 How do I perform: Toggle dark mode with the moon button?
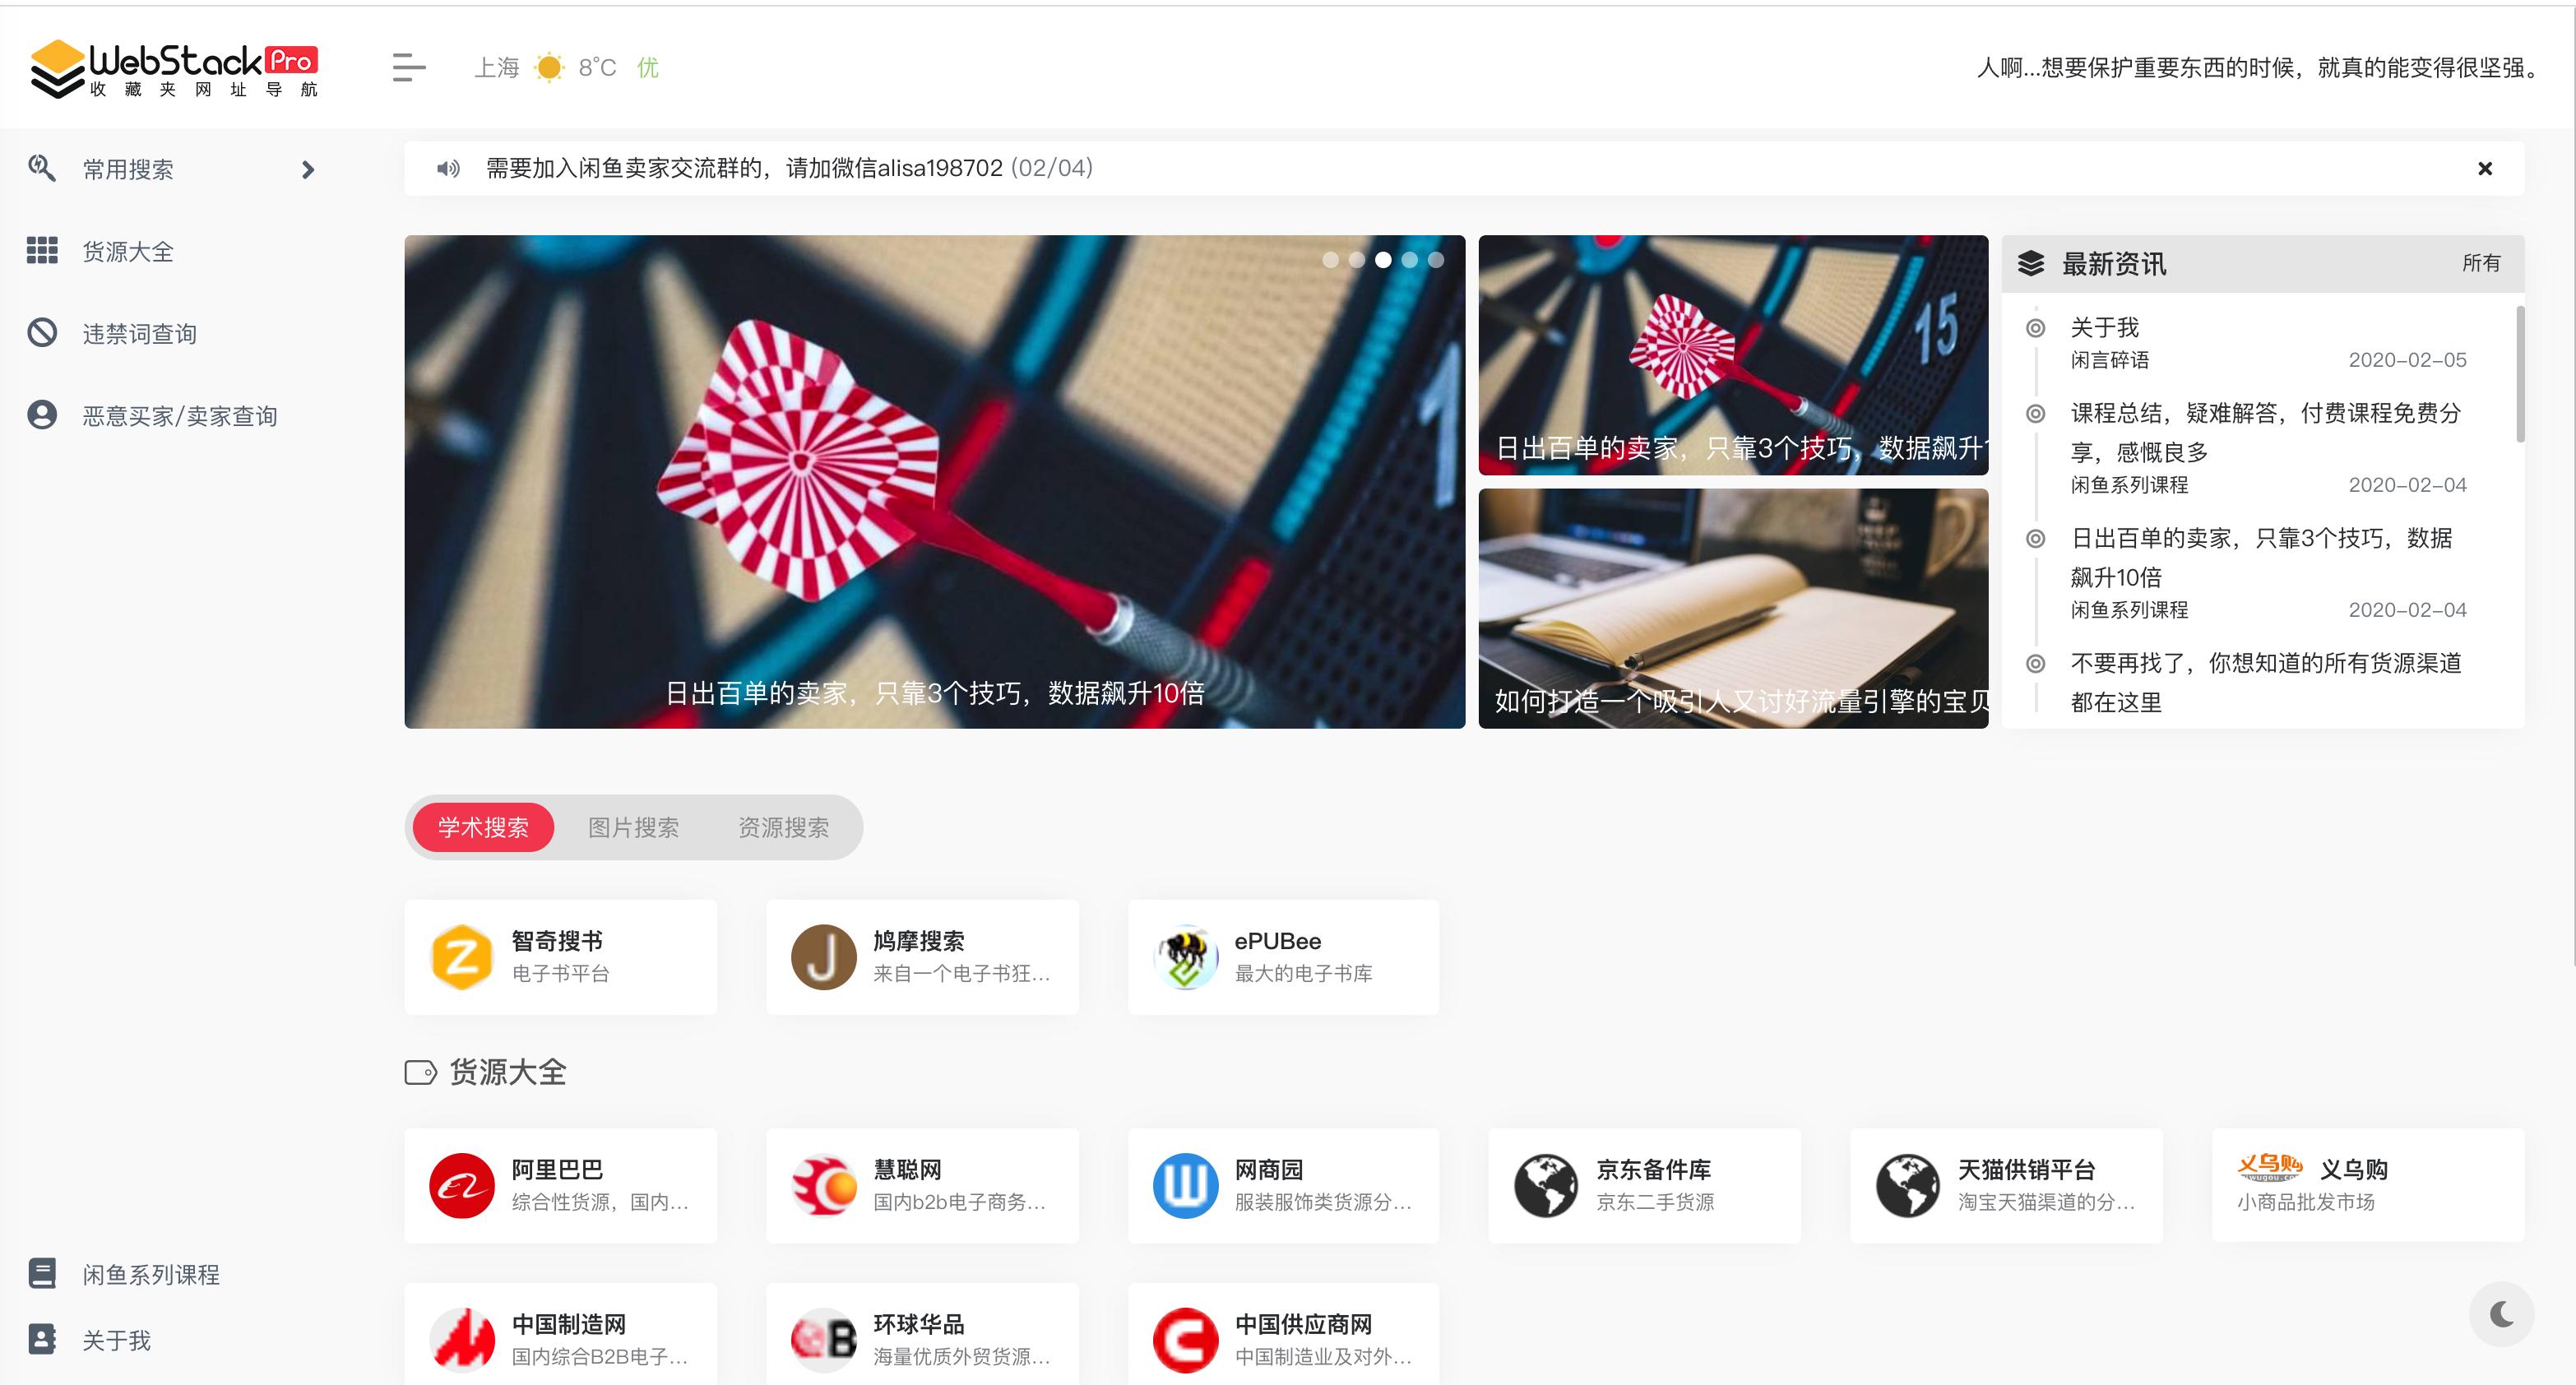pyautogui.click(x=2501, y=1314)
